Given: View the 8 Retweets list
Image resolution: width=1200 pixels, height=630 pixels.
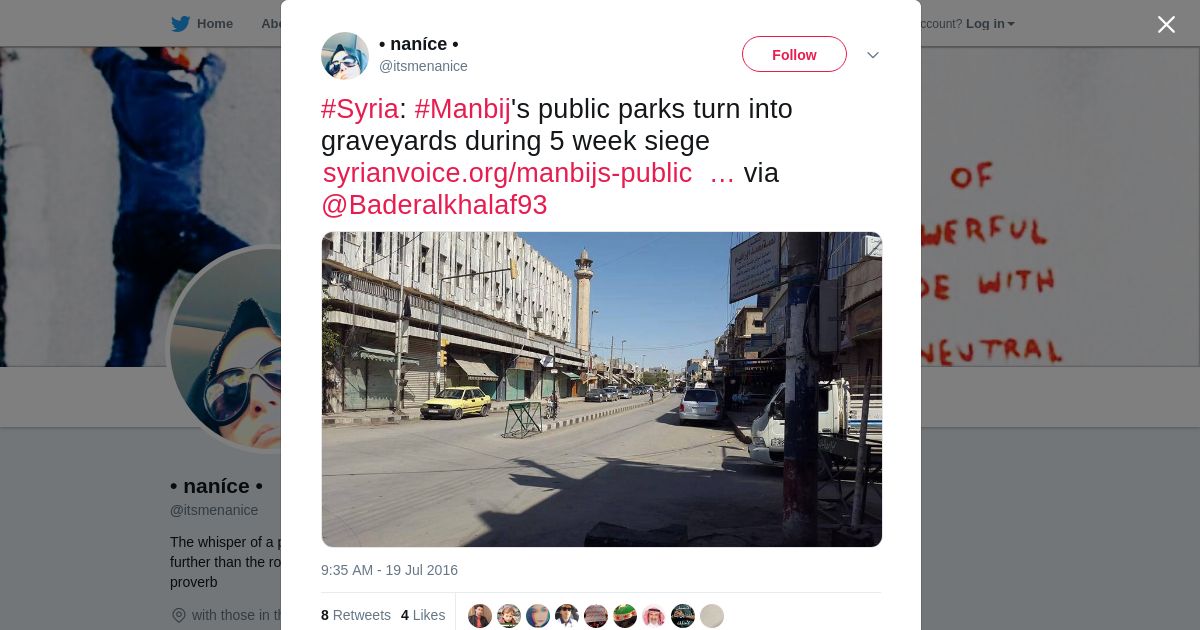Looking at the screenshot, I should (356, 615).
